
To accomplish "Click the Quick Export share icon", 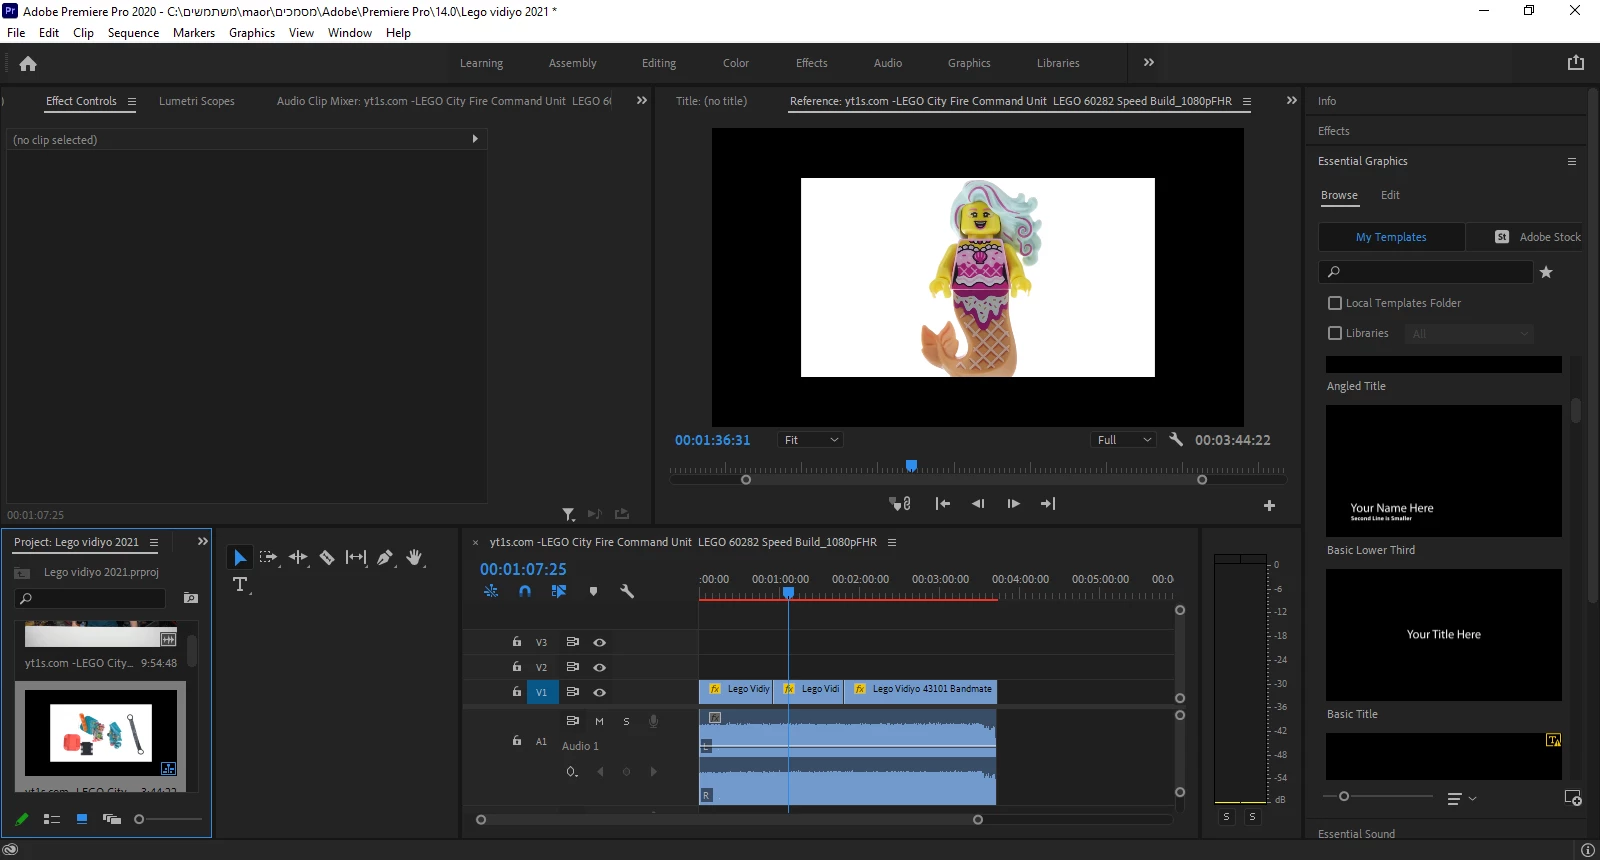I will coord(1576,62).
